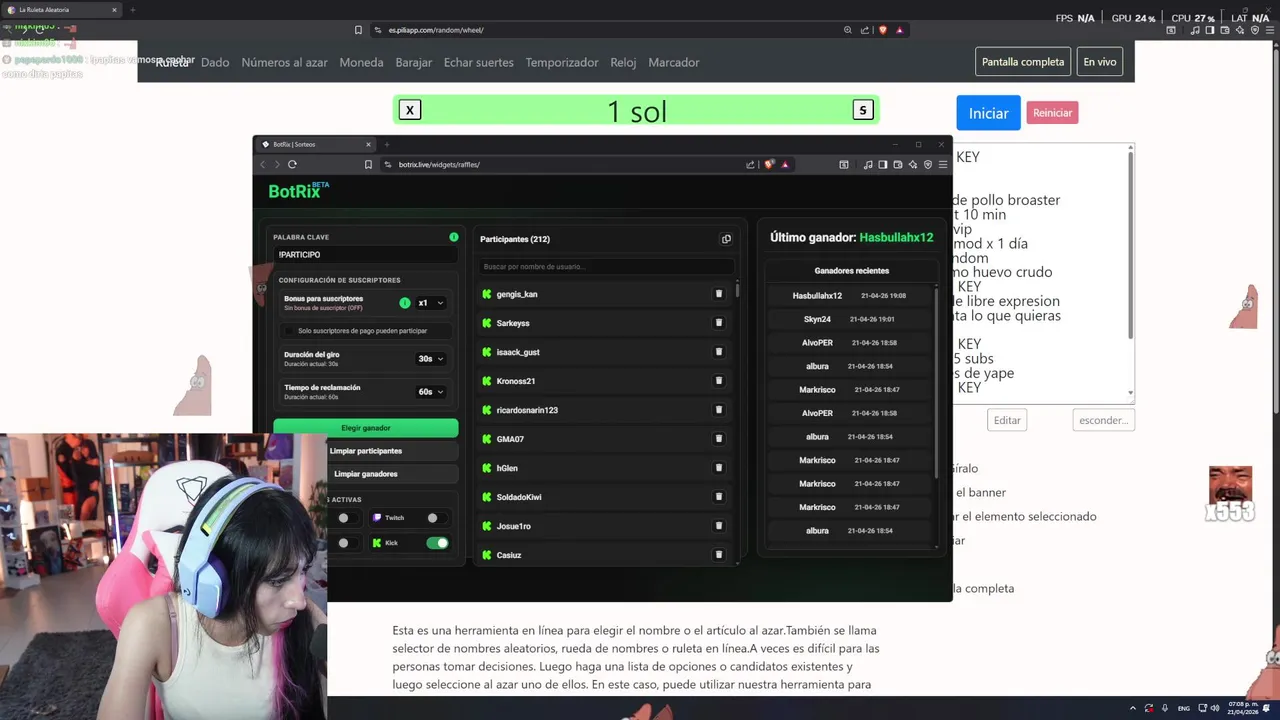Open Brave Rewards icon in BotRix window
The width and height of the screenshot is (1280, 720).
pos(785,164)
